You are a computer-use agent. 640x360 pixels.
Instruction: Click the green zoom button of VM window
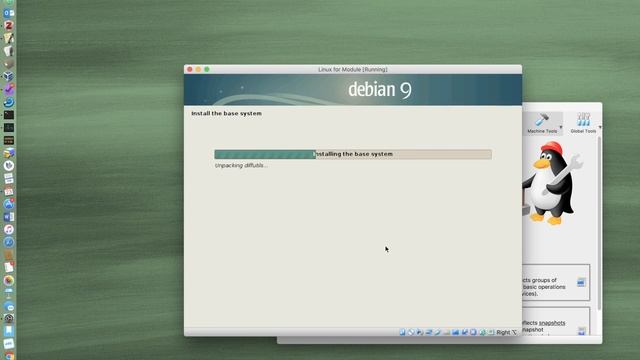pos(207,69)
